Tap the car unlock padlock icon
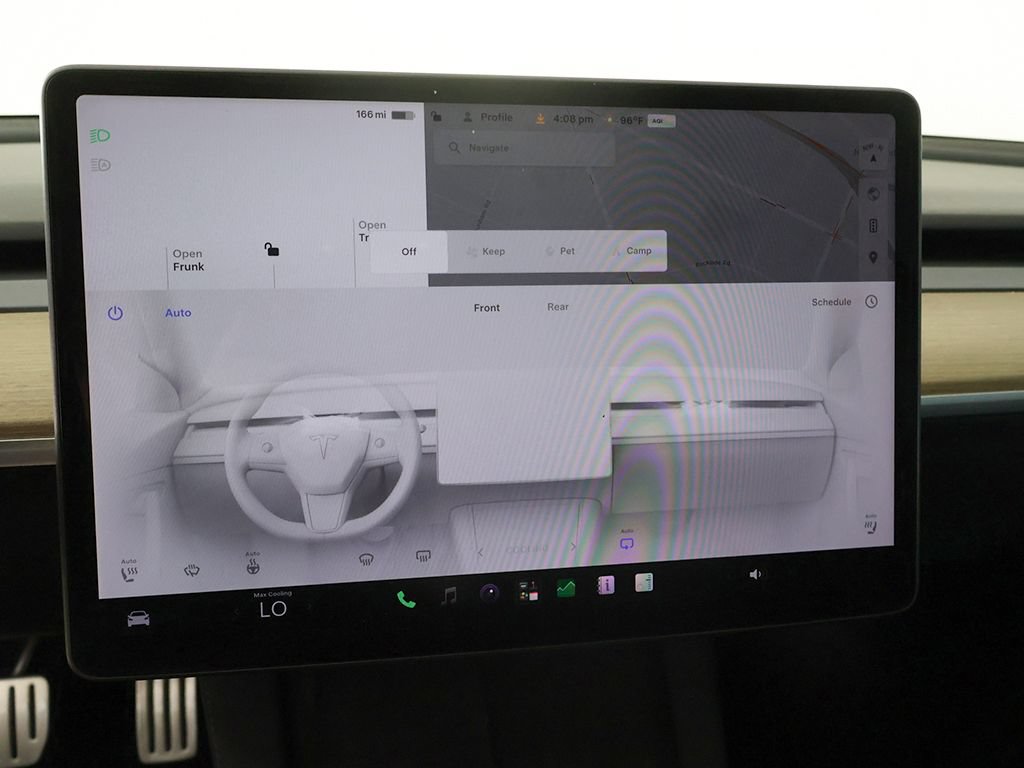The width and height of the screenshot is (1024, 768). 272,249
